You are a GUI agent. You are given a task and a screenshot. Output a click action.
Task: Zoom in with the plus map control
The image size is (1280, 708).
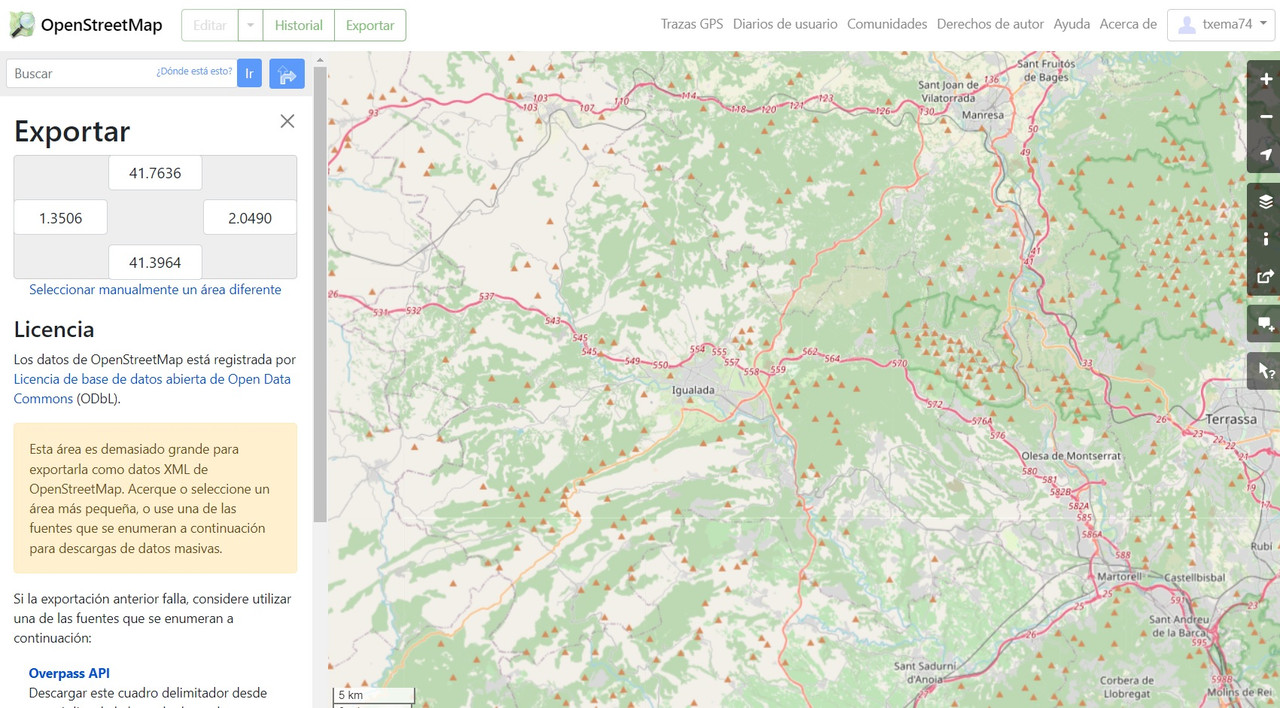(x=1265, y=79)
